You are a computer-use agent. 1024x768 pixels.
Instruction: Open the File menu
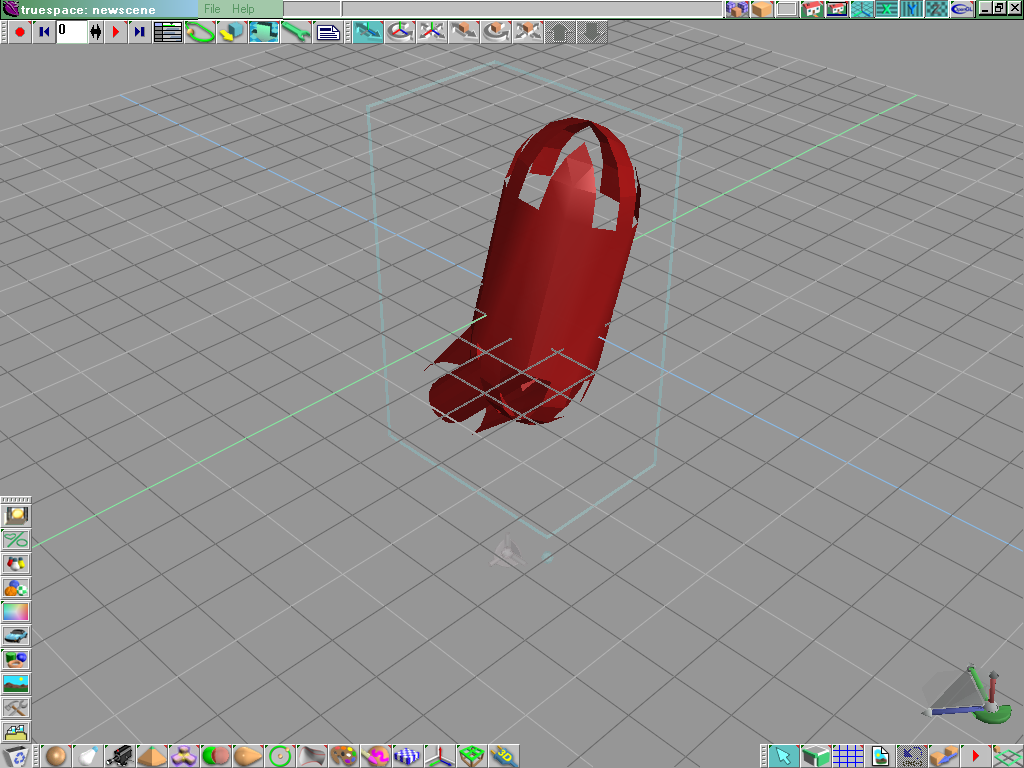point(212,9)
